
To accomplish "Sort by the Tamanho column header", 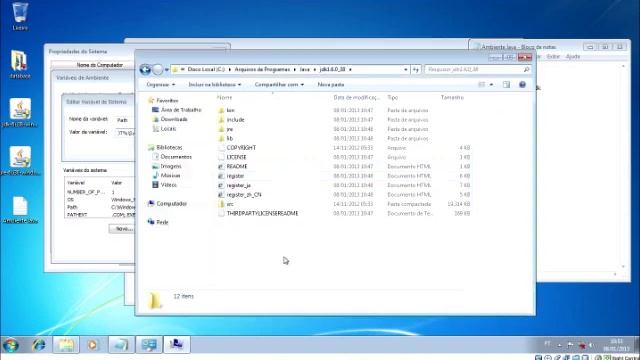I will 452,98.
